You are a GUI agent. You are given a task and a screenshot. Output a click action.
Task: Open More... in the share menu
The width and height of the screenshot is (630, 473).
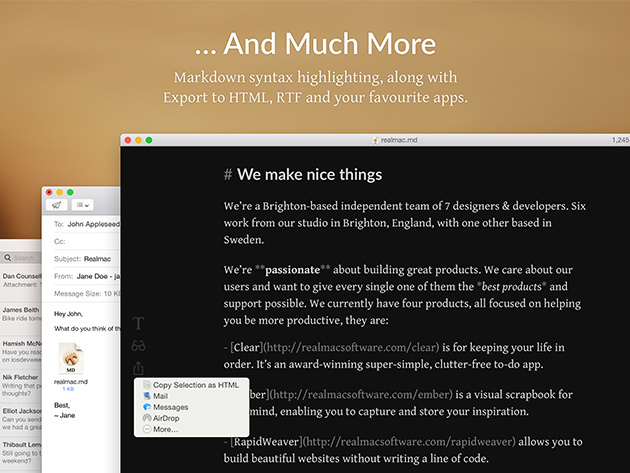(191, 429)
